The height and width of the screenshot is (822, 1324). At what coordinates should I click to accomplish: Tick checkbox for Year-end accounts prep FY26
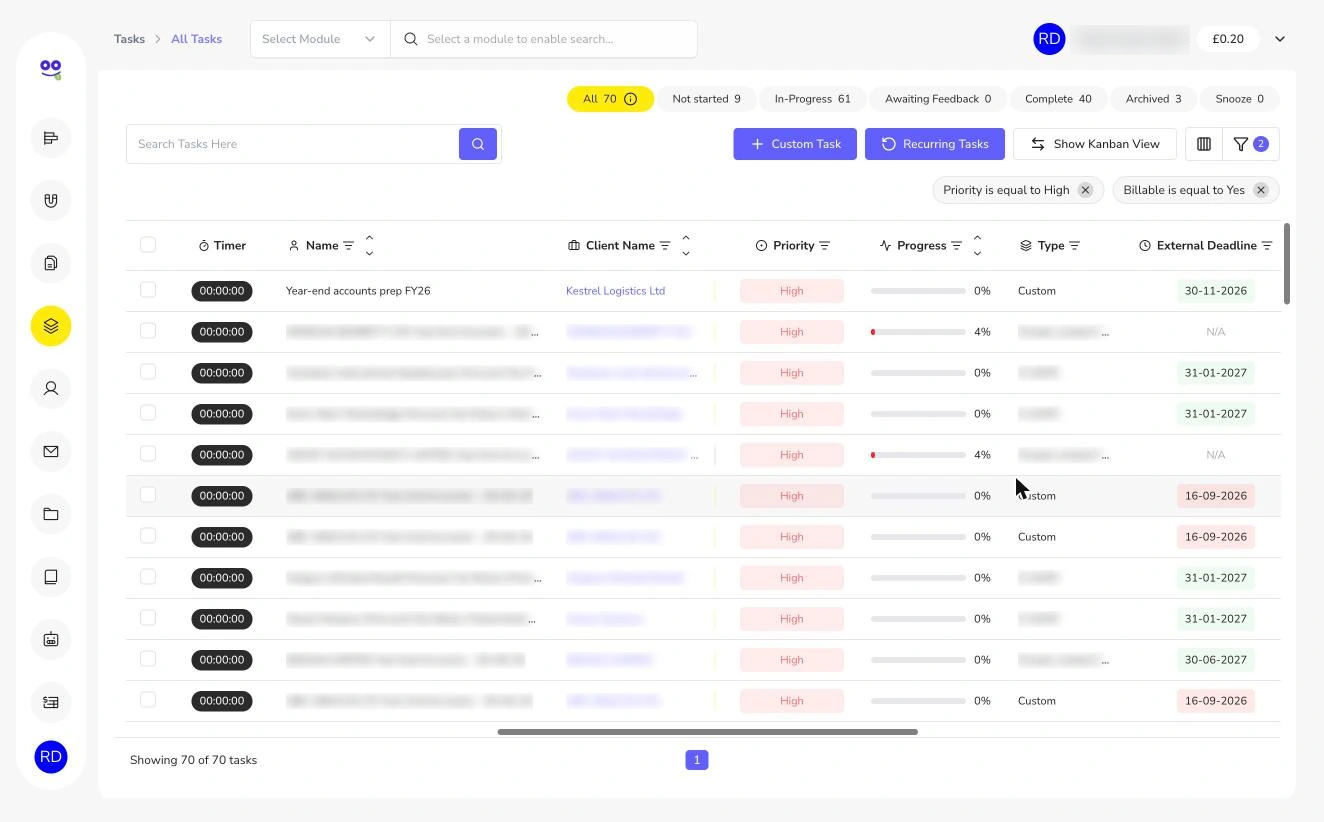click(x=148, y=290)
